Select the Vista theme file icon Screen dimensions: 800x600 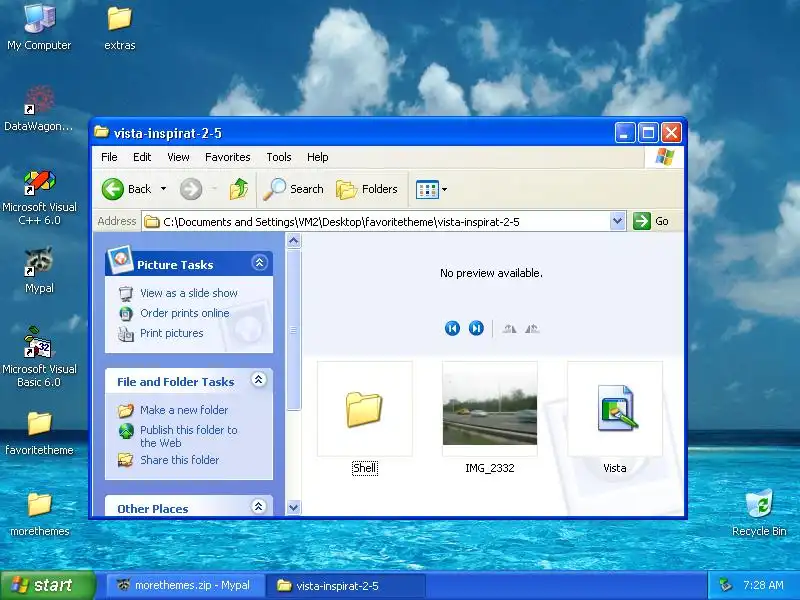pos(615,409)
